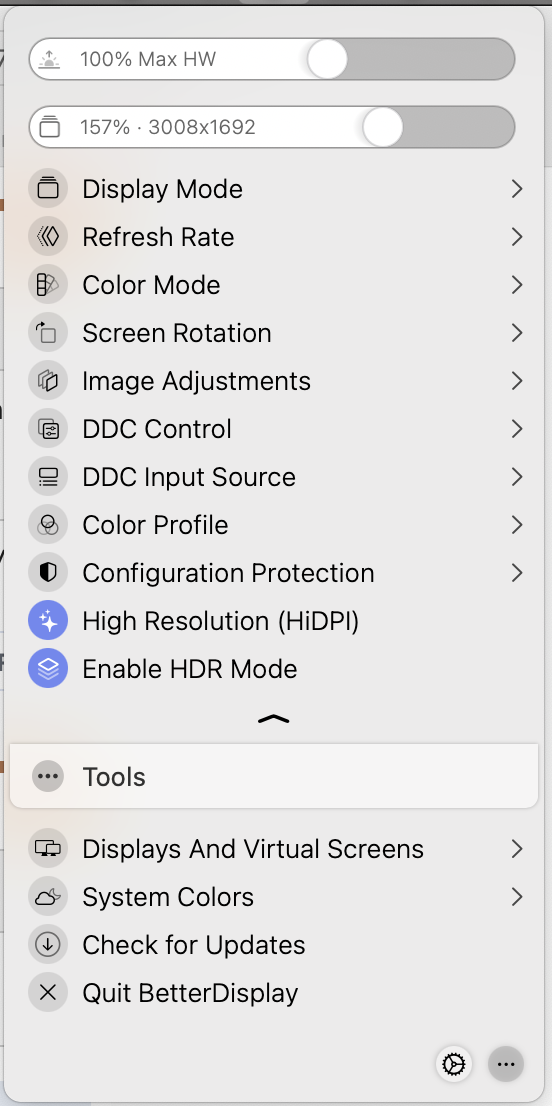Click the Quit BetterDisplay X icon
552x1106 pixels.
click(48, 992)
